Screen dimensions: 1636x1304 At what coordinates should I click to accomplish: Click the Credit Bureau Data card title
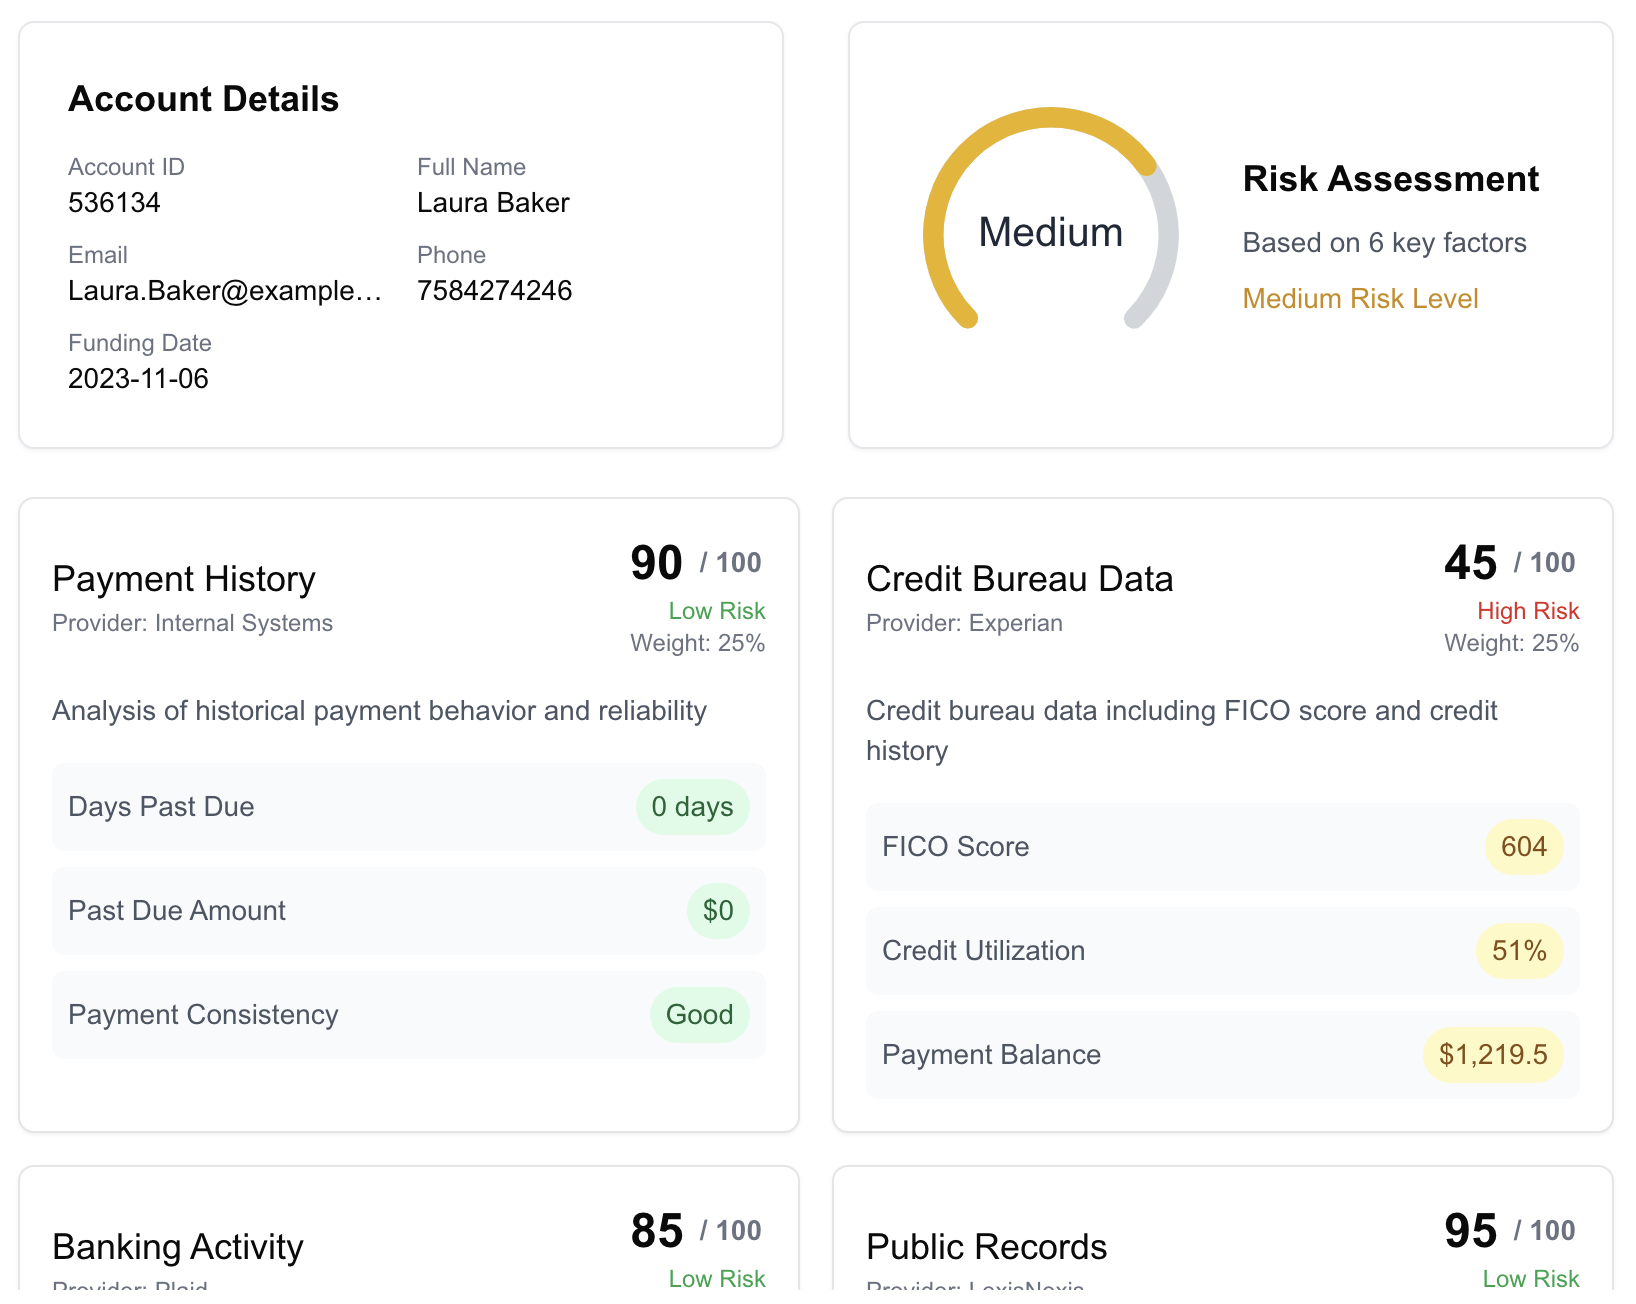pos(1020,579)
